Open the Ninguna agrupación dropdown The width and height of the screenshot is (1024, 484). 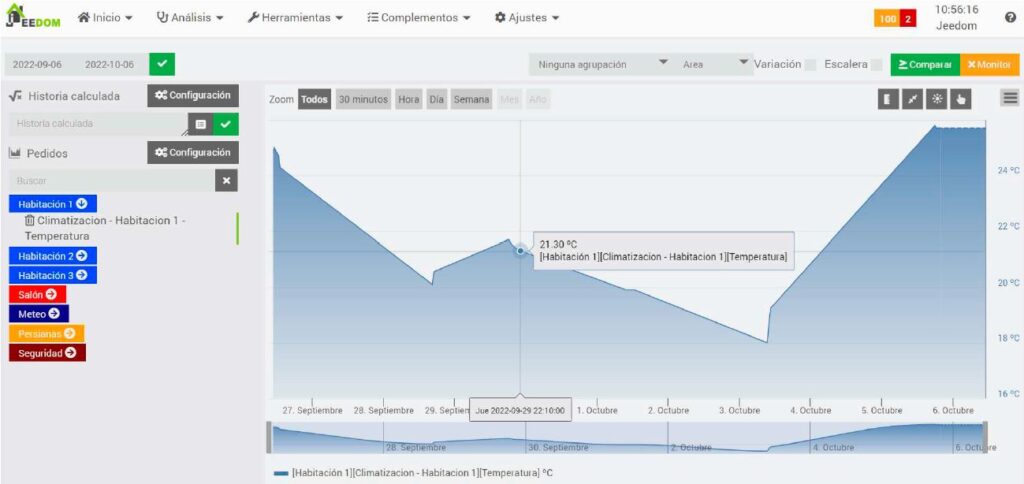[600, 64]
